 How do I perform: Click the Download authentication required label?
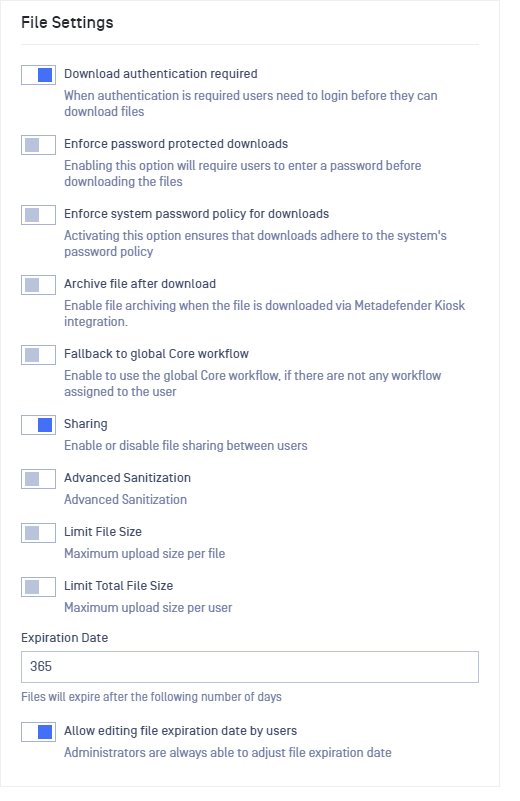(x=160, y=74)
